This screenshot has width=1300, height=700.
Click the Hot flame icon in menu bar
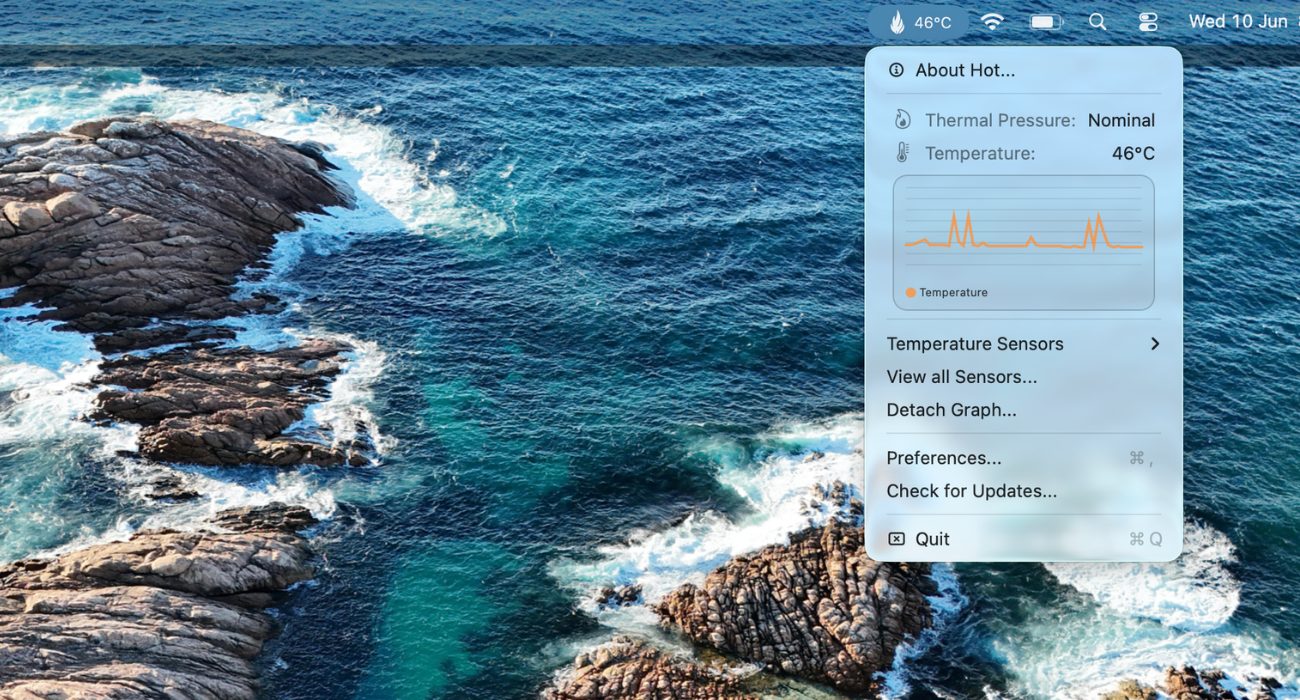click(x=897, y=22)
